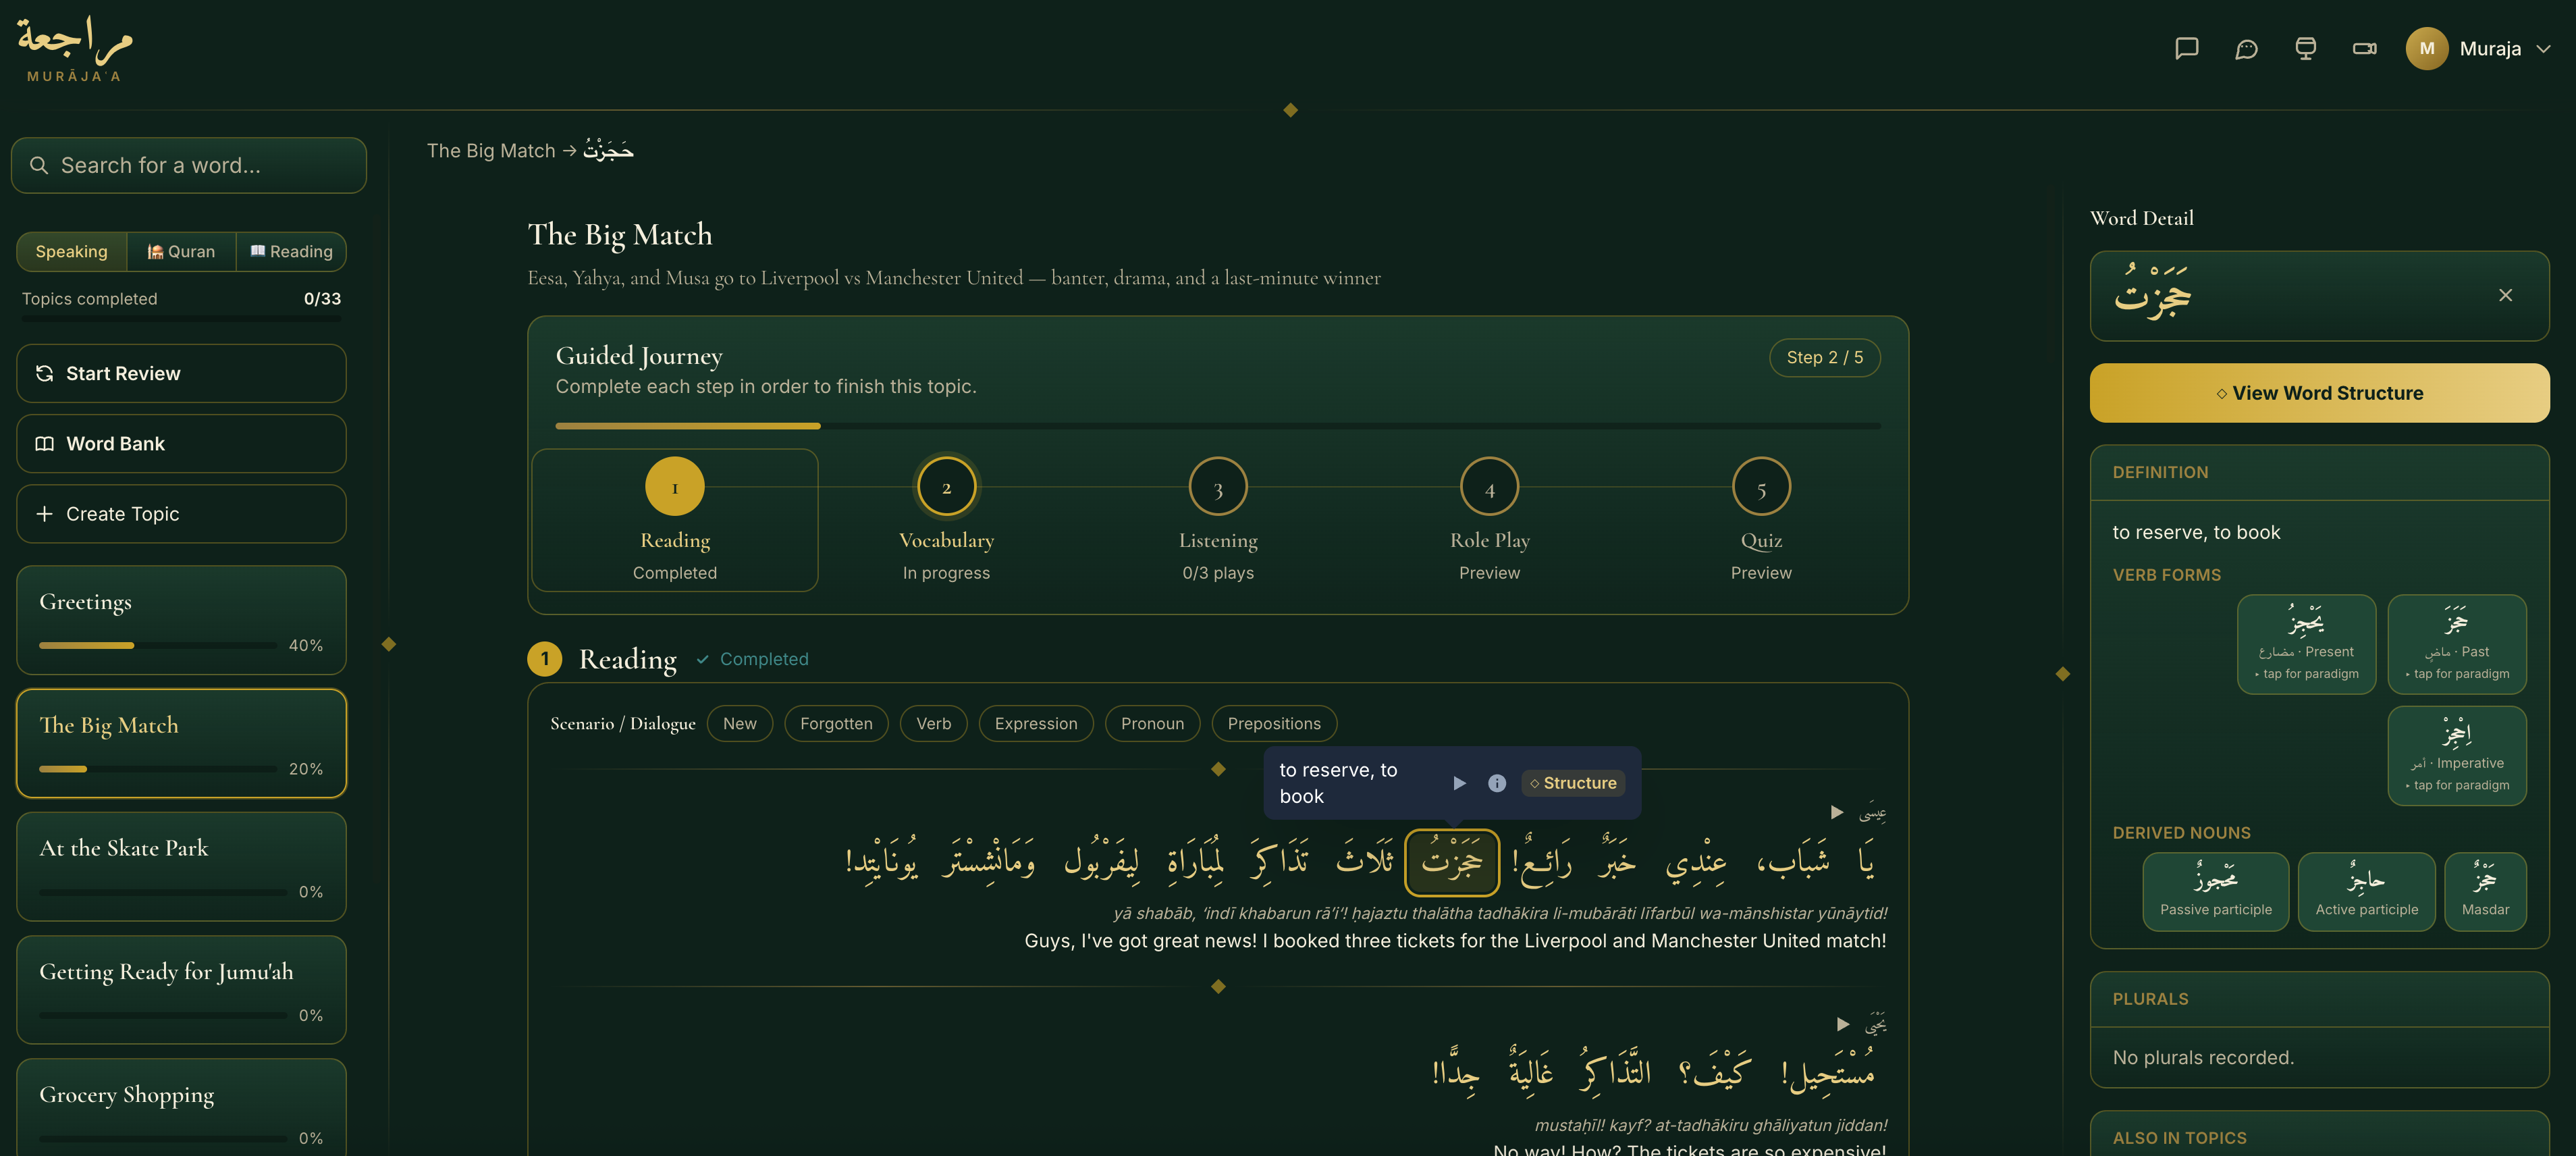Click the View Word Structure button
2576x1156 pixels.
coord(2319,393)
